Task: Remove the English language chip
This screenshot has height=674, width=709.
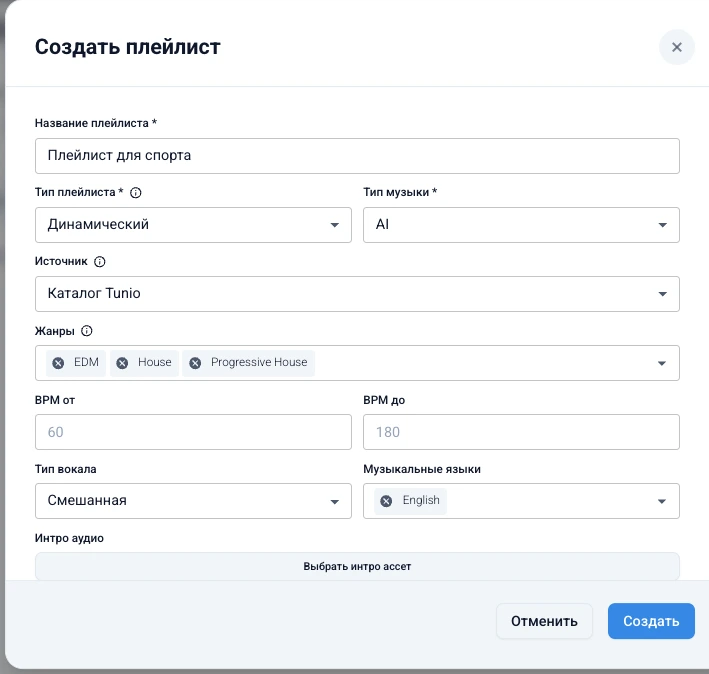Action: [386, 501]
